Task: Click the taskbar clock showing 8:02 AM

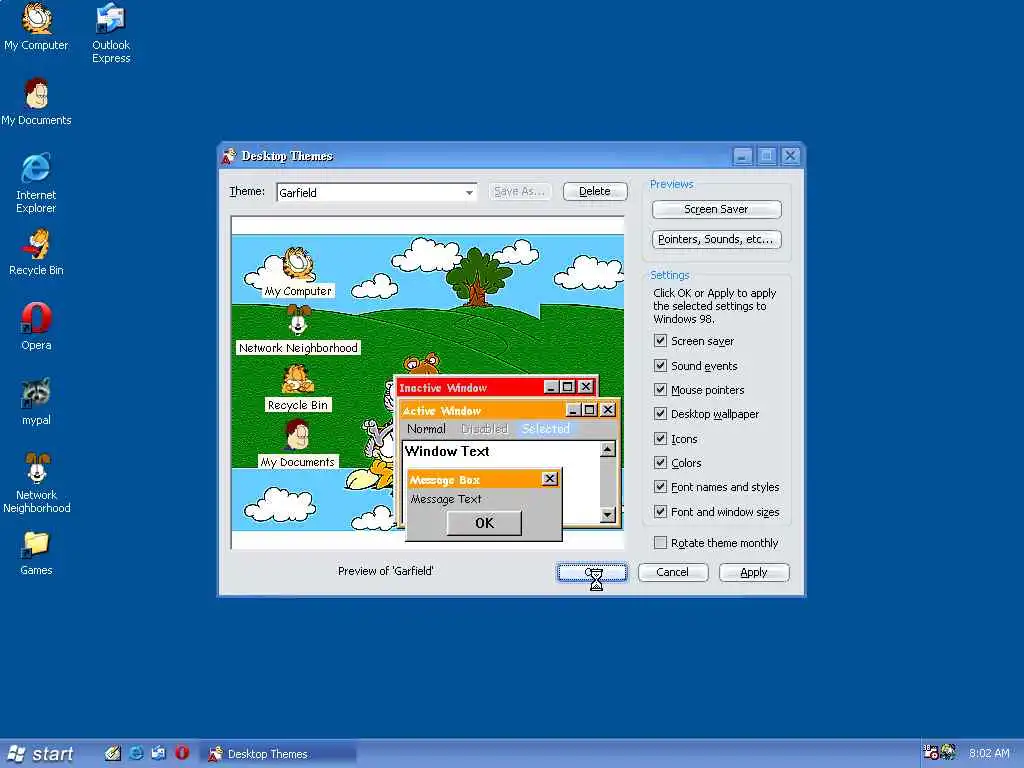Action: point(989,754)
